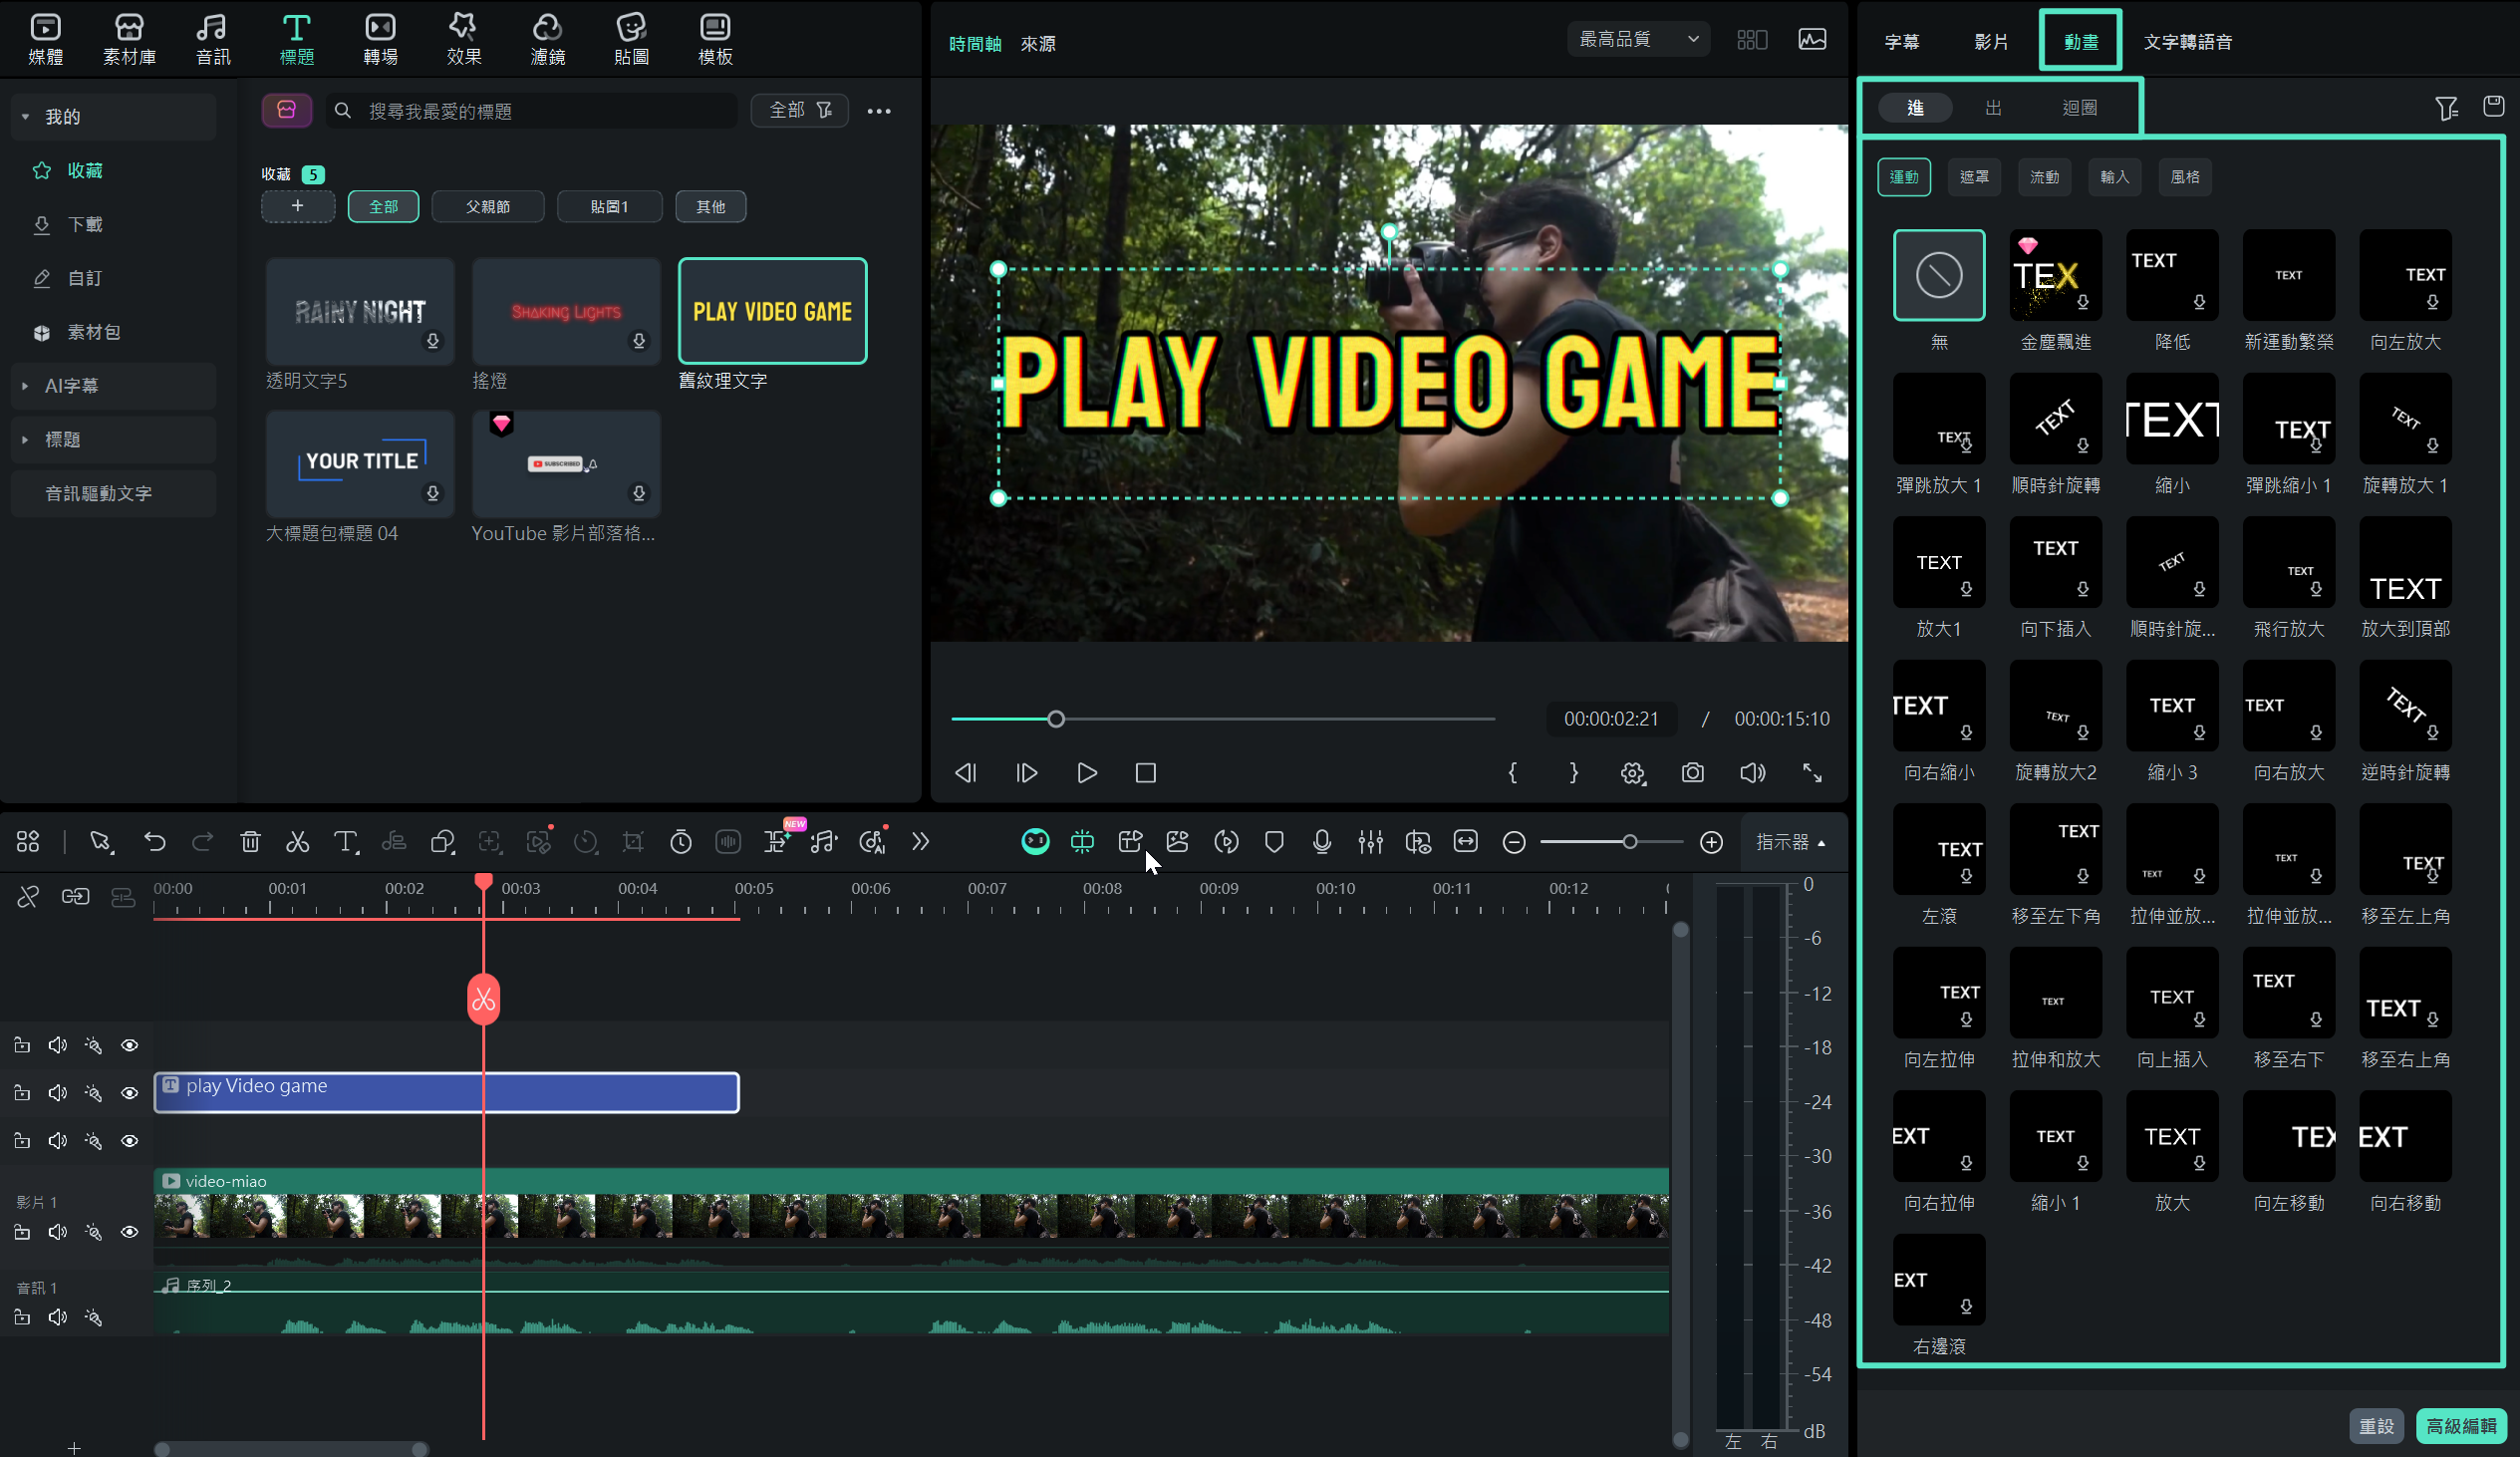Take a snapshot with the camera icon
The image size is (2520, 1457).
1692,773
